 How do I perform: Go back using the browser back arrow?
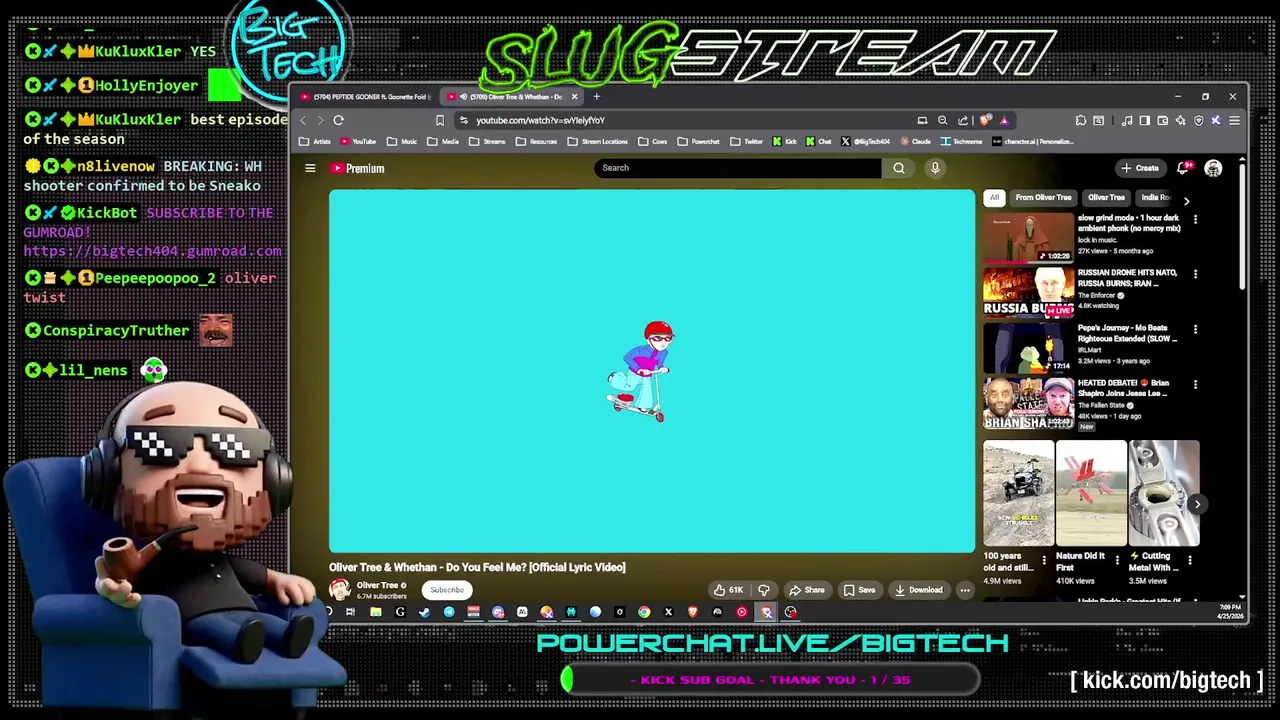pyautogui.click(x=304, y=120)
